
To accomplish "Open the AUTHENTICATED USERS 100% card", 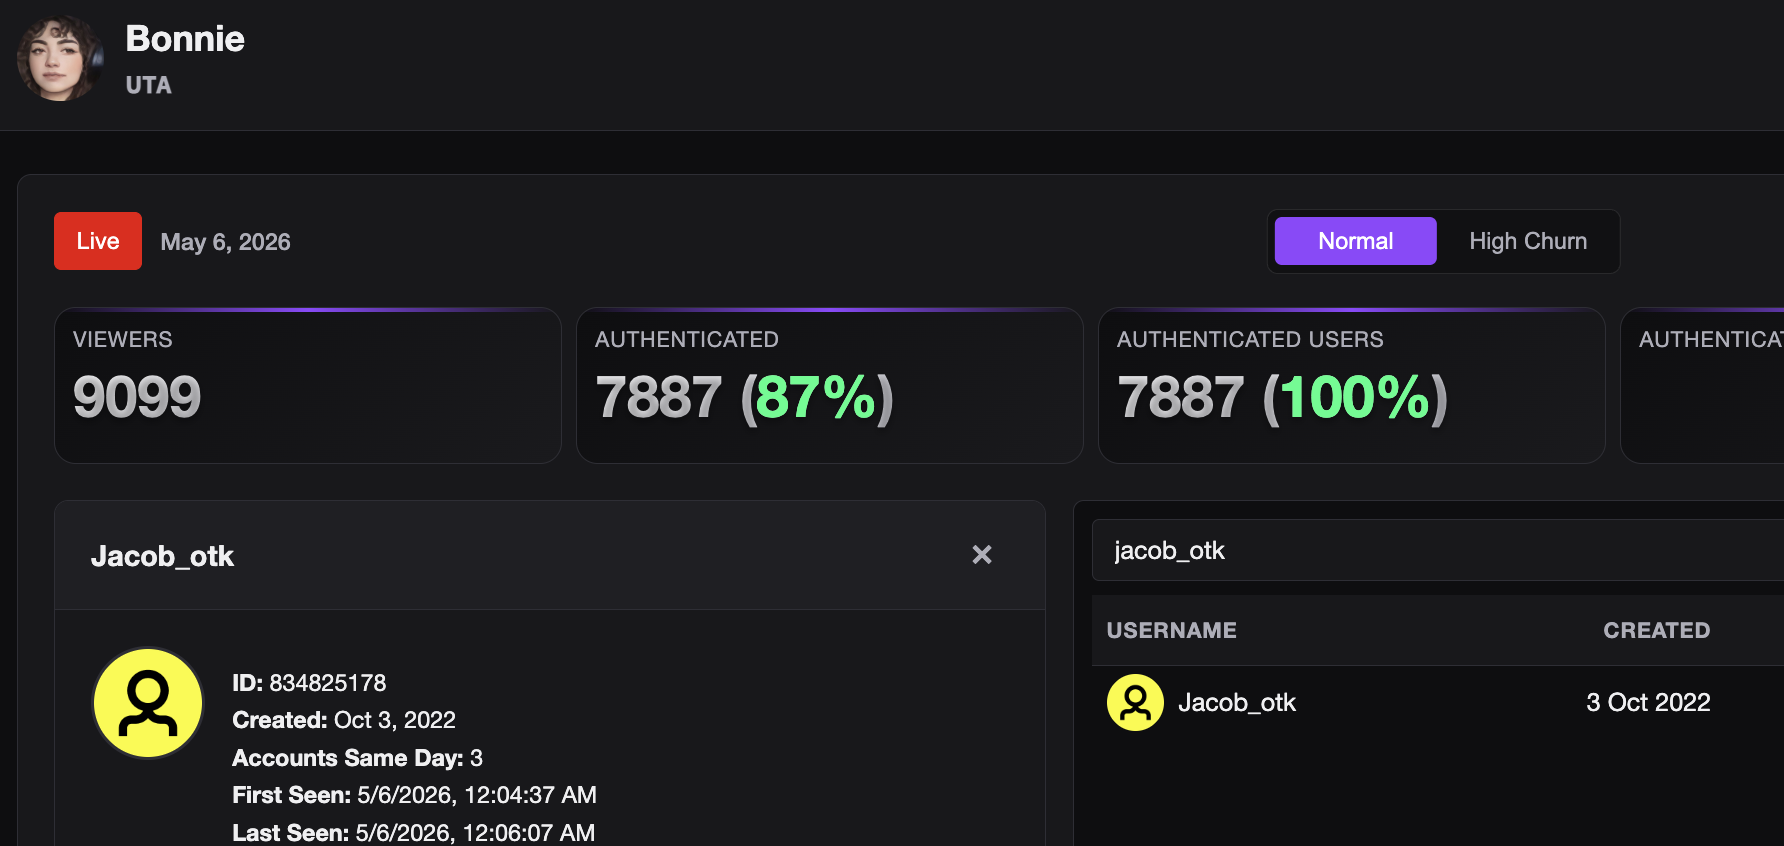I will [x=1352, y=385].
